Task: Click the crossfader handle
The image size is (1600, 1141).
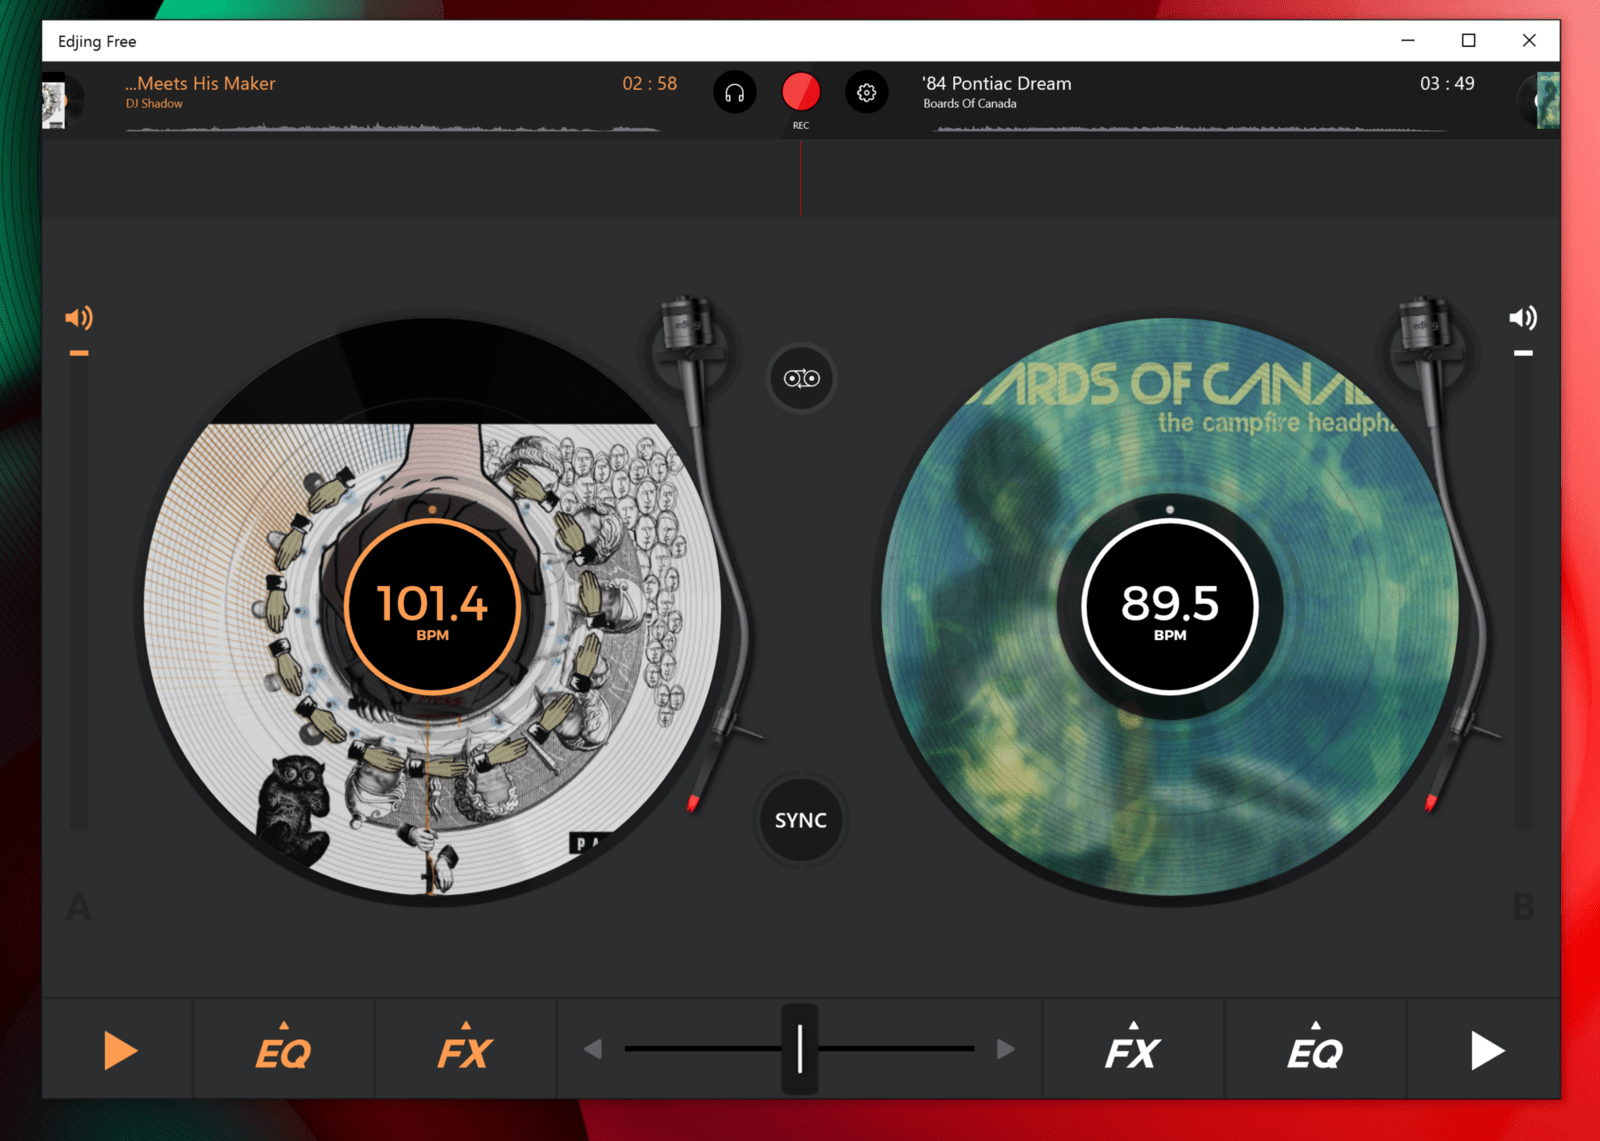Action: coord(800,1049)
